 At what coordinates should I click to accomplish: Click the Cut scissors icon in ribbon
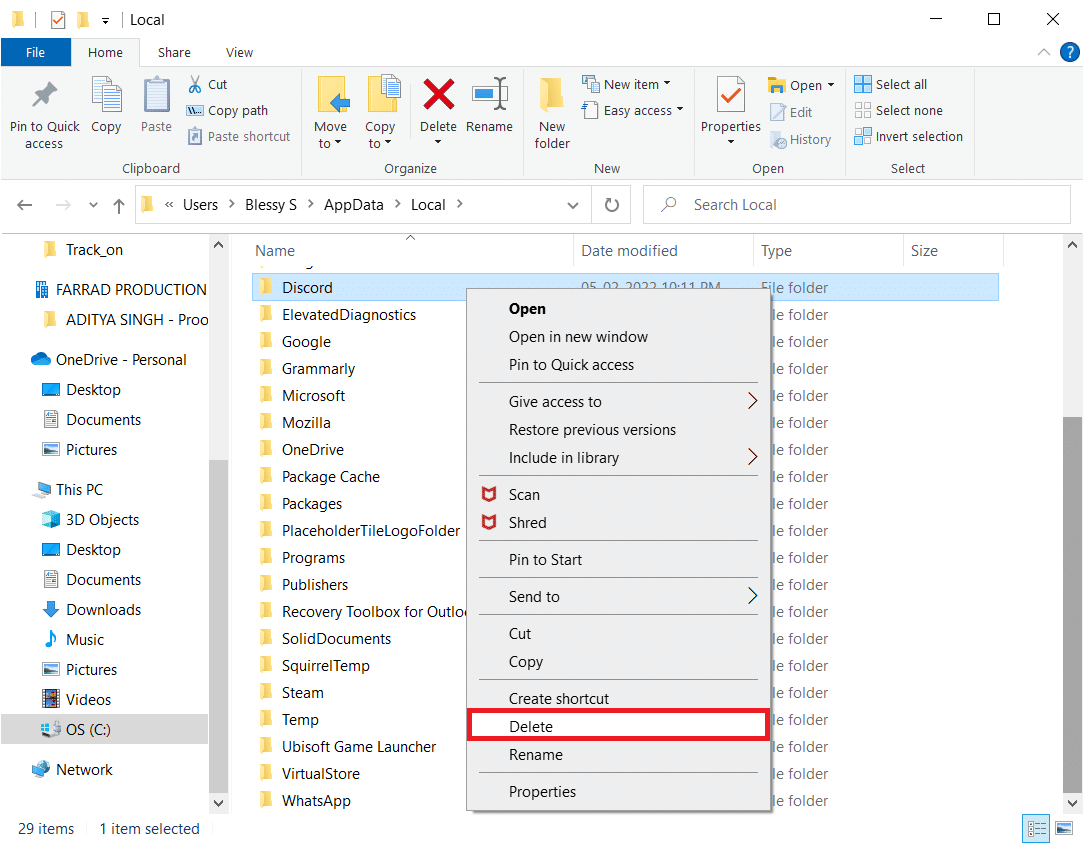pos(195,84)
